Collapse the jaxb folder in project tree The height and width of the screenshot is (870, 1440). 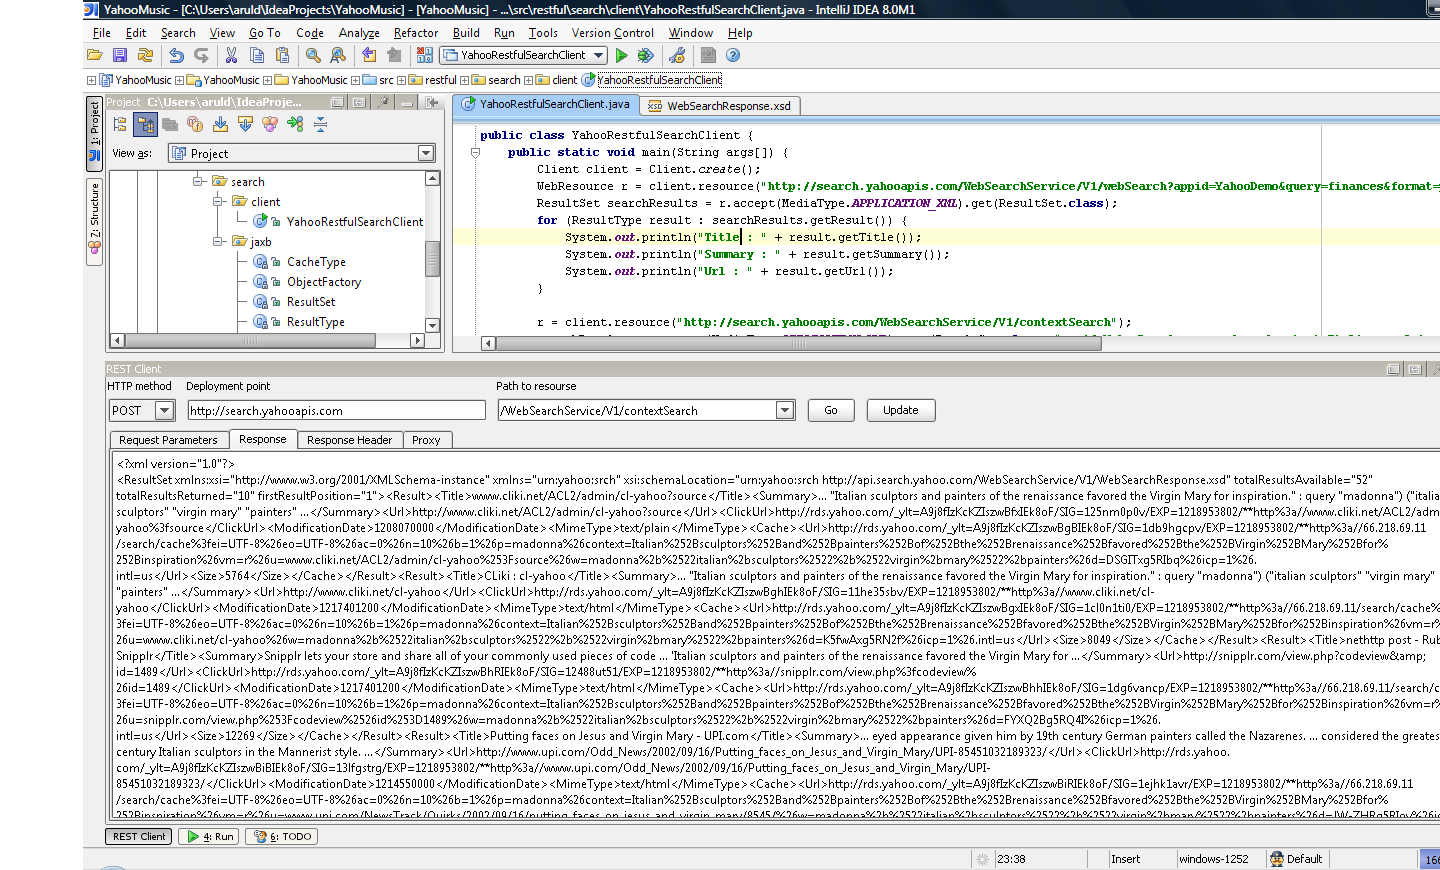coord(218,242)
